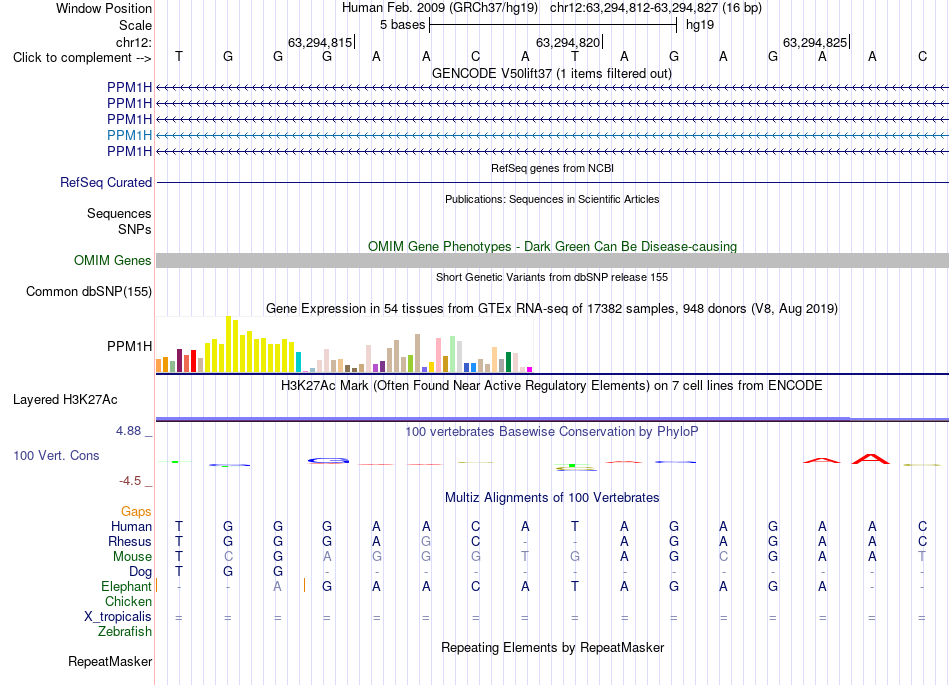Click the blue G in PhyloP conservation logo

tap(328, 460)
